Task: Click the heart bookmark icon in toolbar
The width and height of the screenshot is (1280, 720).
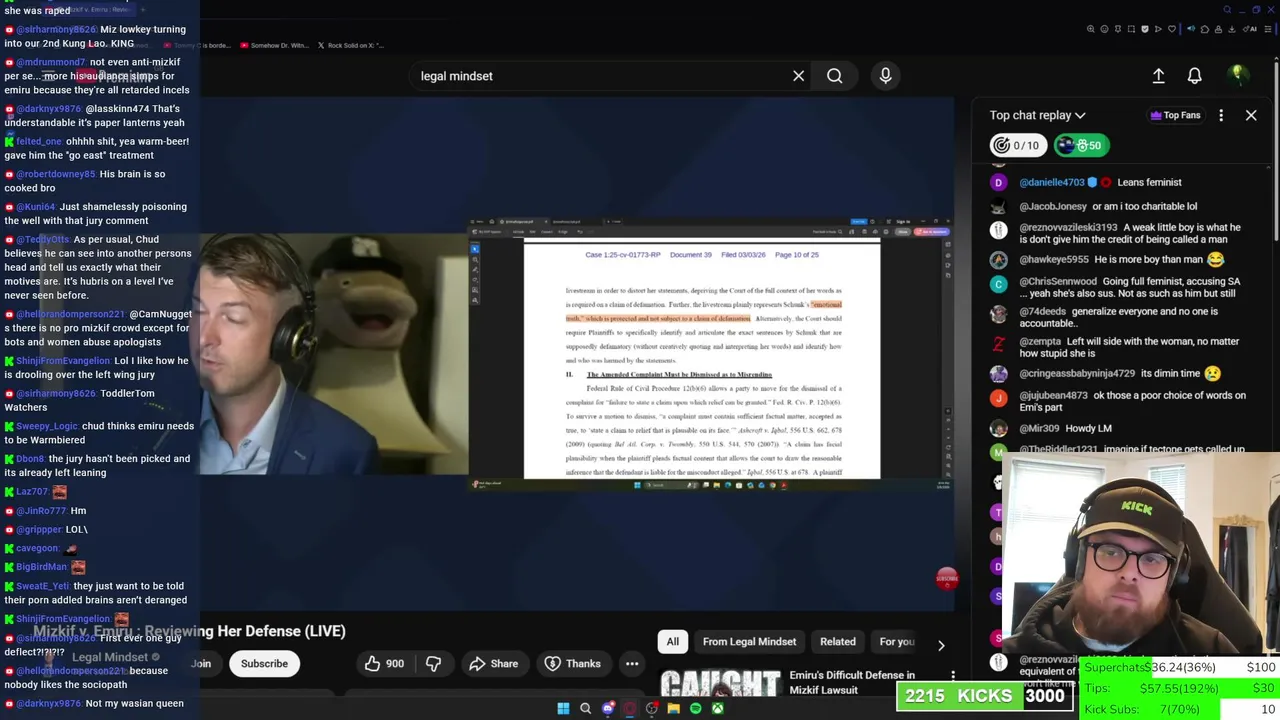Action: click(1172, 29)
